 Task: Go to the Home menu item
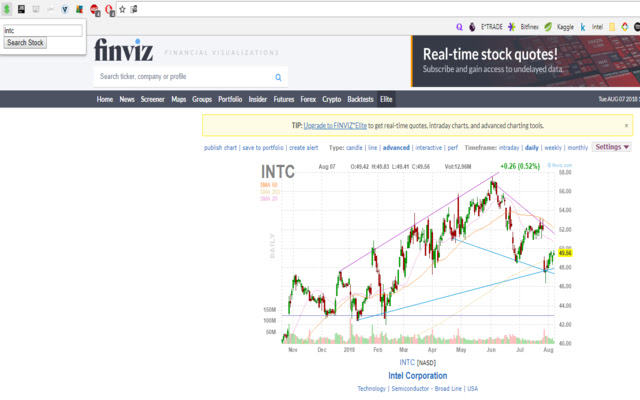pyautogui.click(x=105, y=99)
